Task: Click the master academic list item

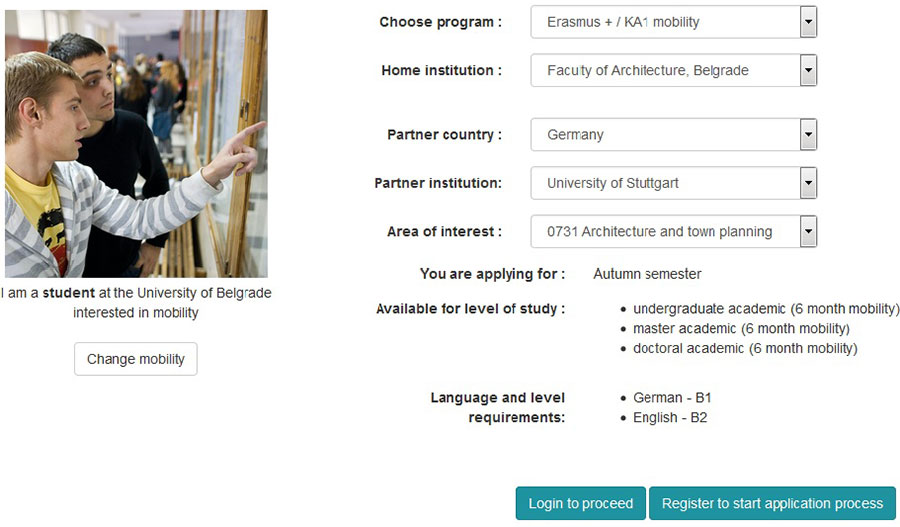Action: 741,329
